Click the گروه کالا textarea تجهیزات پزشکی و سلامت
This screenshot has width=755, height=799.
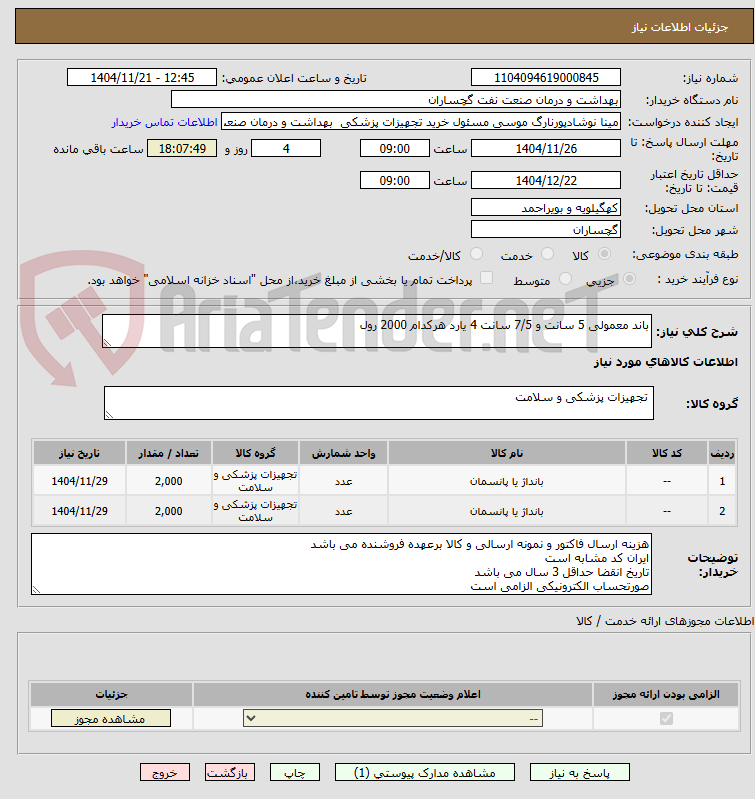tap(379, 403)
